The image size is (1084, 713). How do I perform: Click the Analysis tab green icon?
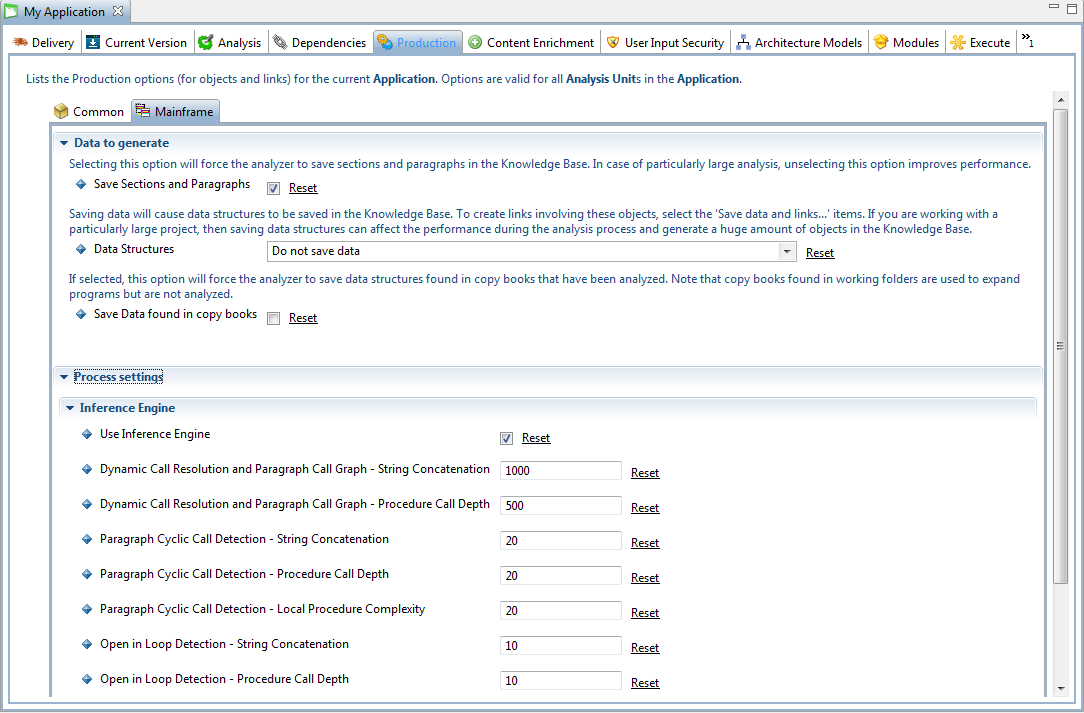205,43
